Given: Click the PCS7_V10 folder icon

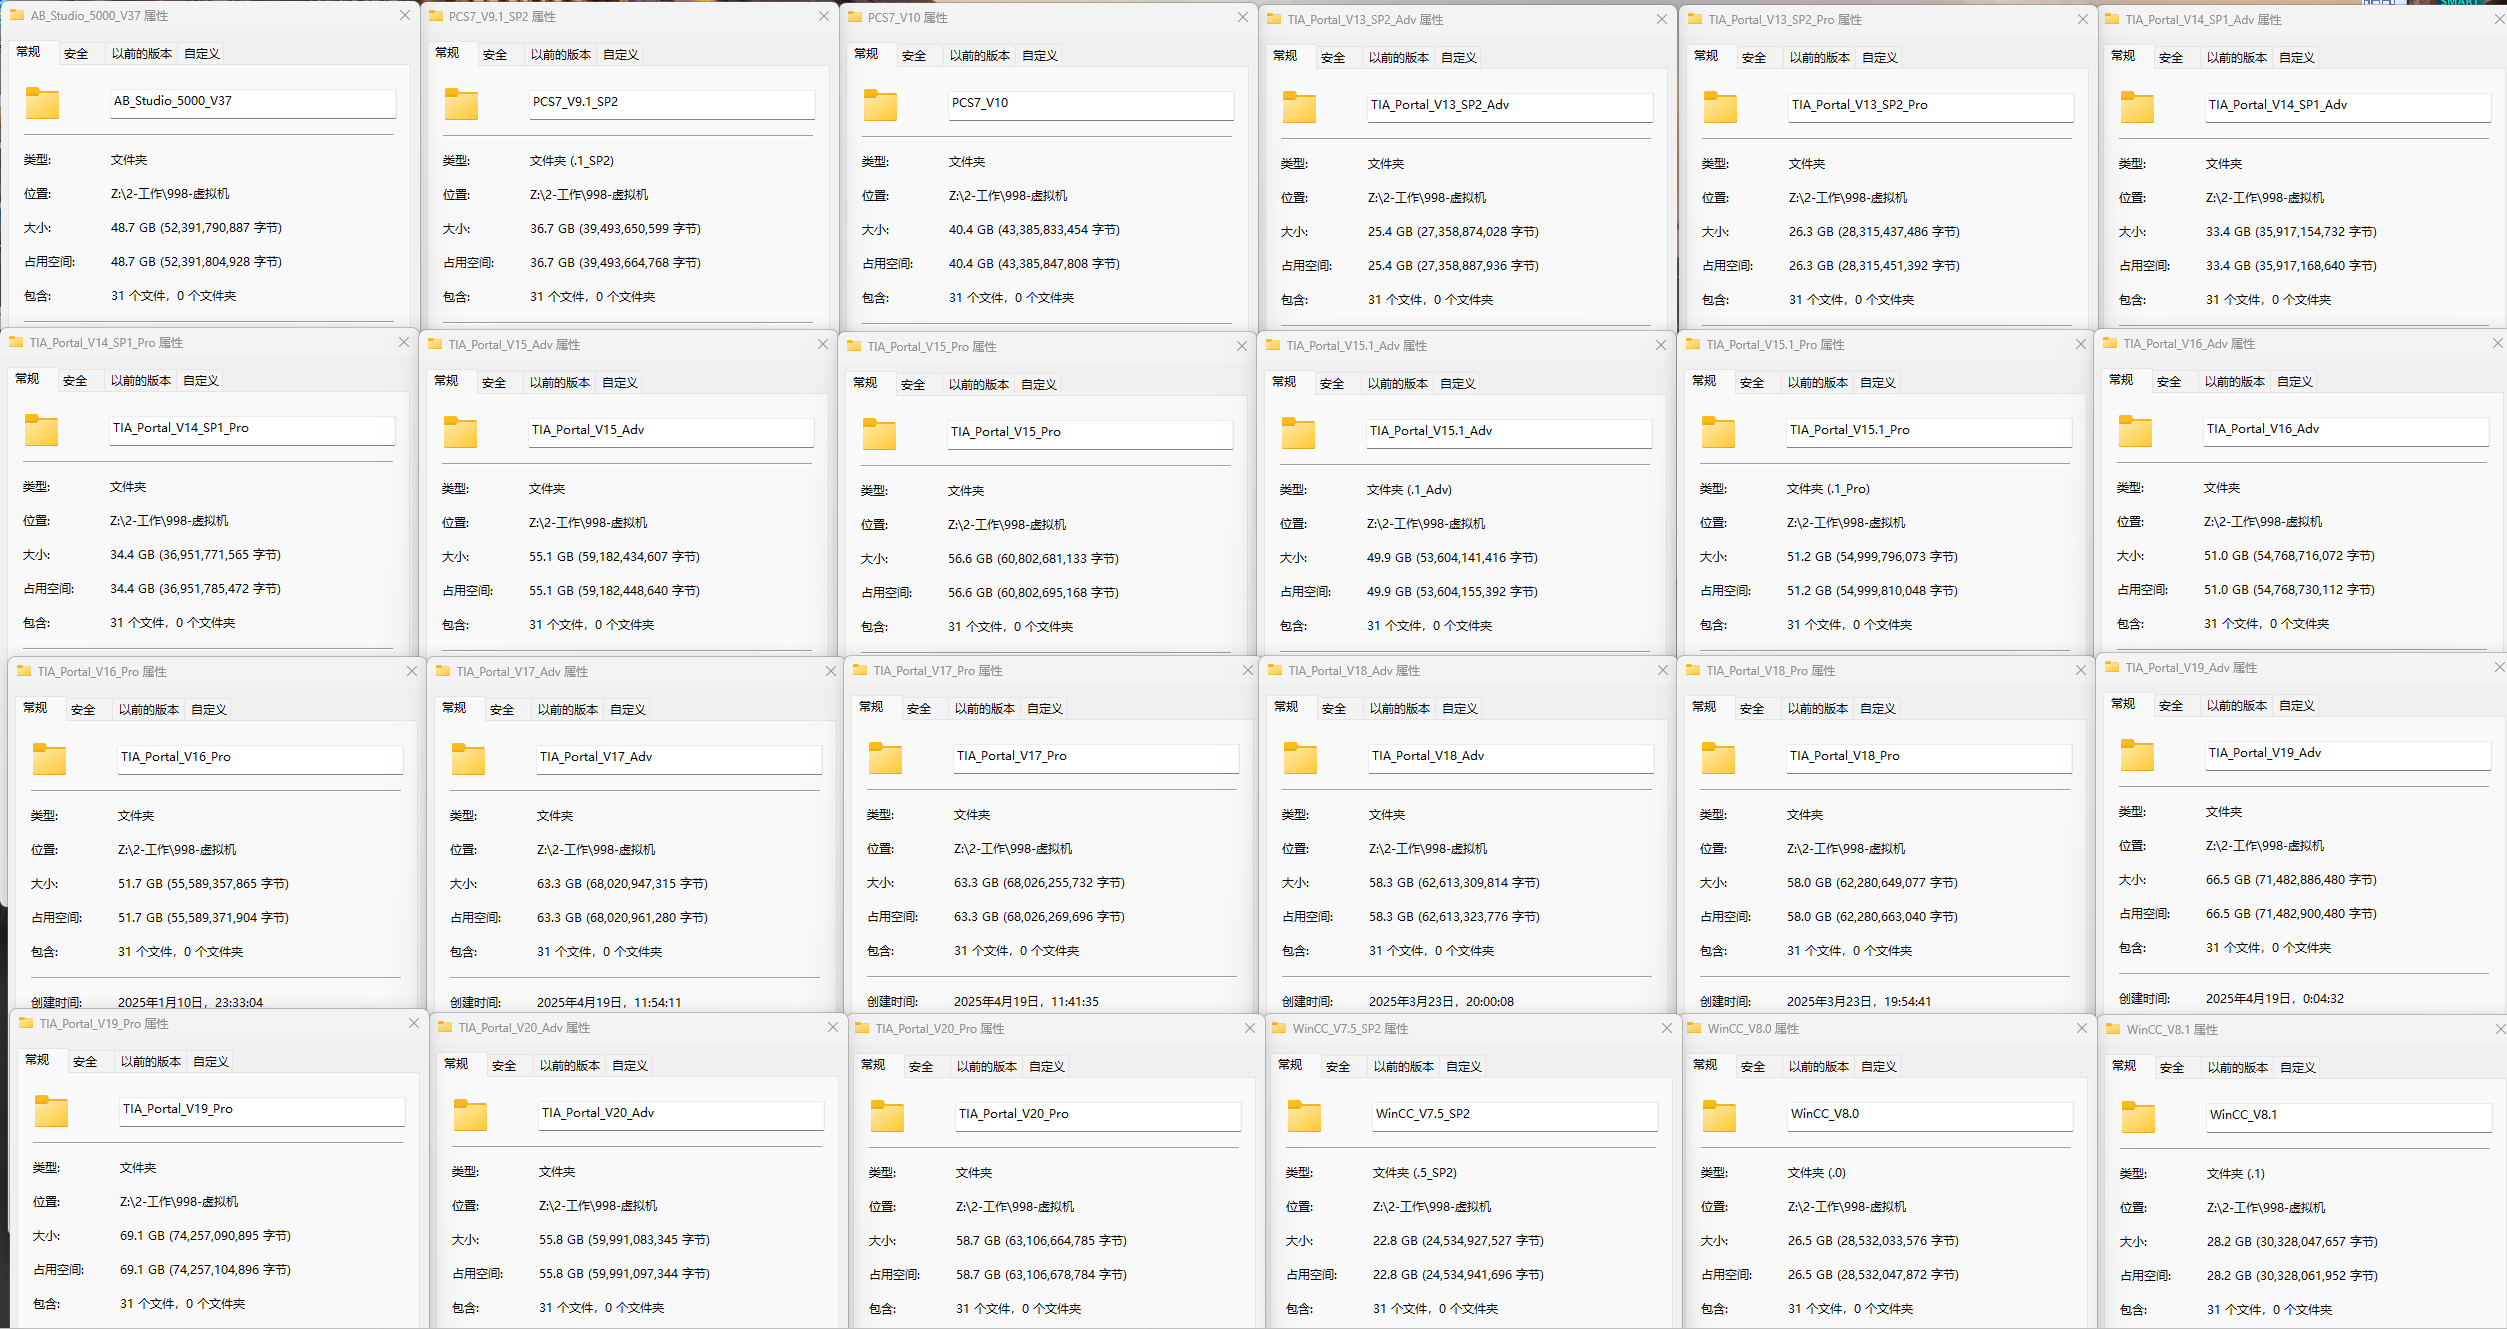Looking at the screenshot, I should tap(880, 105).
